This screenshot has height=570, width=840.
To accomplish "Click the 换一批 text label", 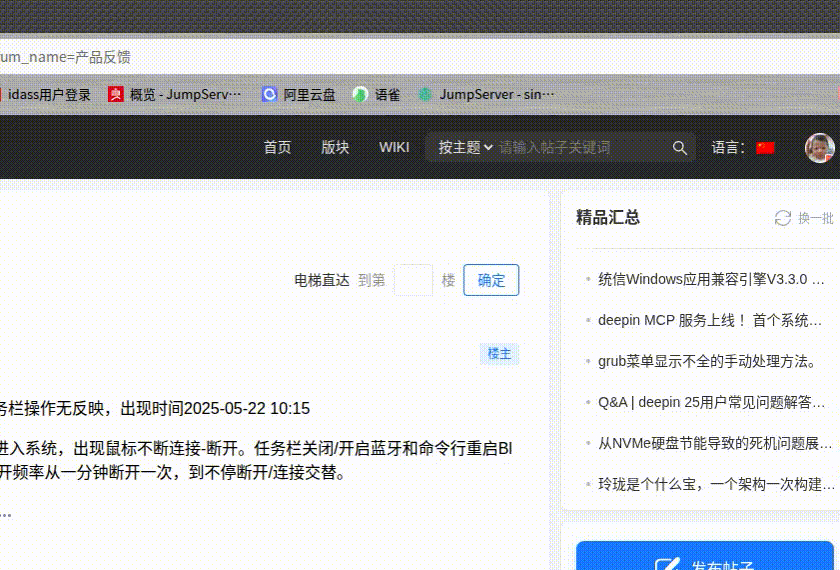I will coord(816,218).
